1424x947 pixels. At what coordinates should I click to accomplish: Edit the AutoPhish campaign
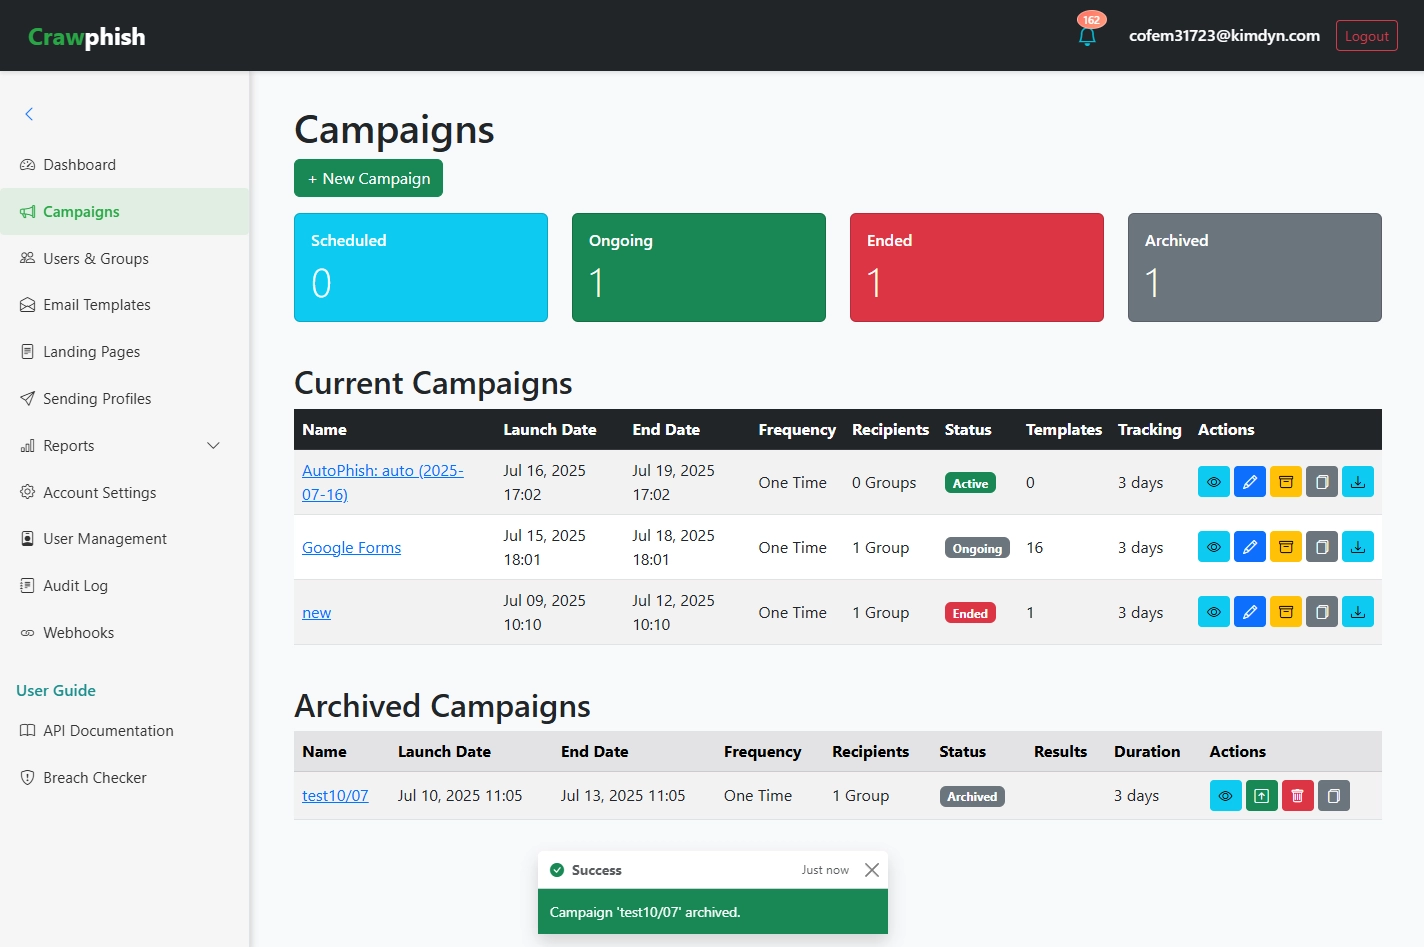[1249, 481]
